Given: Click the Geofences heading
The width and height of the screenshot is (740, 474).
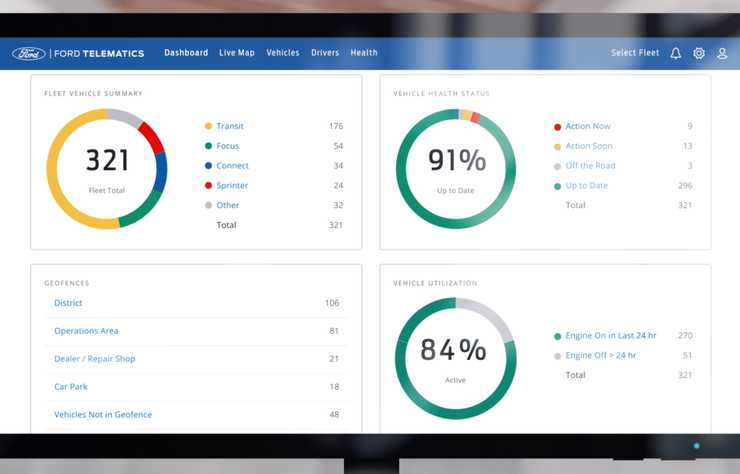Looking at the screenshot, I should 67,283.
